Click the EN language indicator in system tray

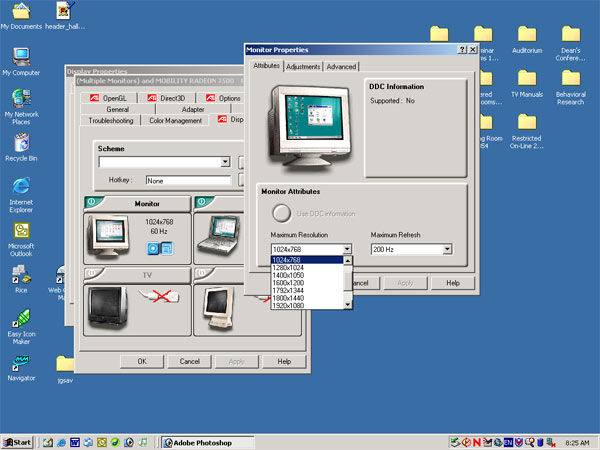tap(508, 443)
